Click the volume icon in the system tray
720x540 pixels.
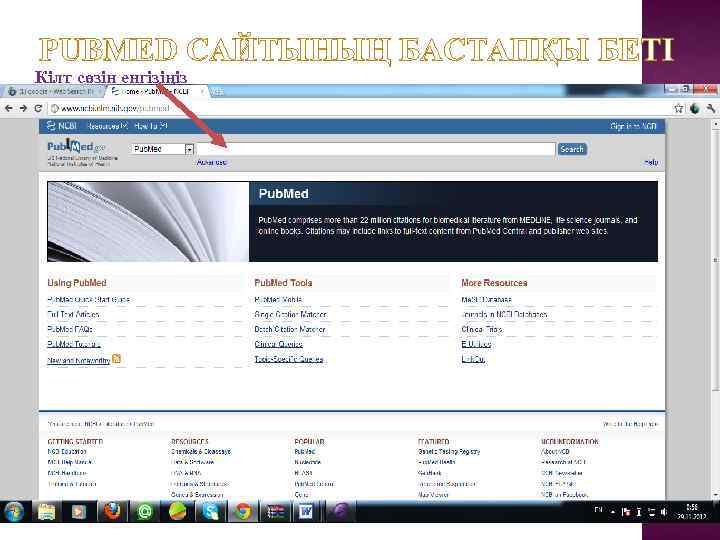click(664, 512)
